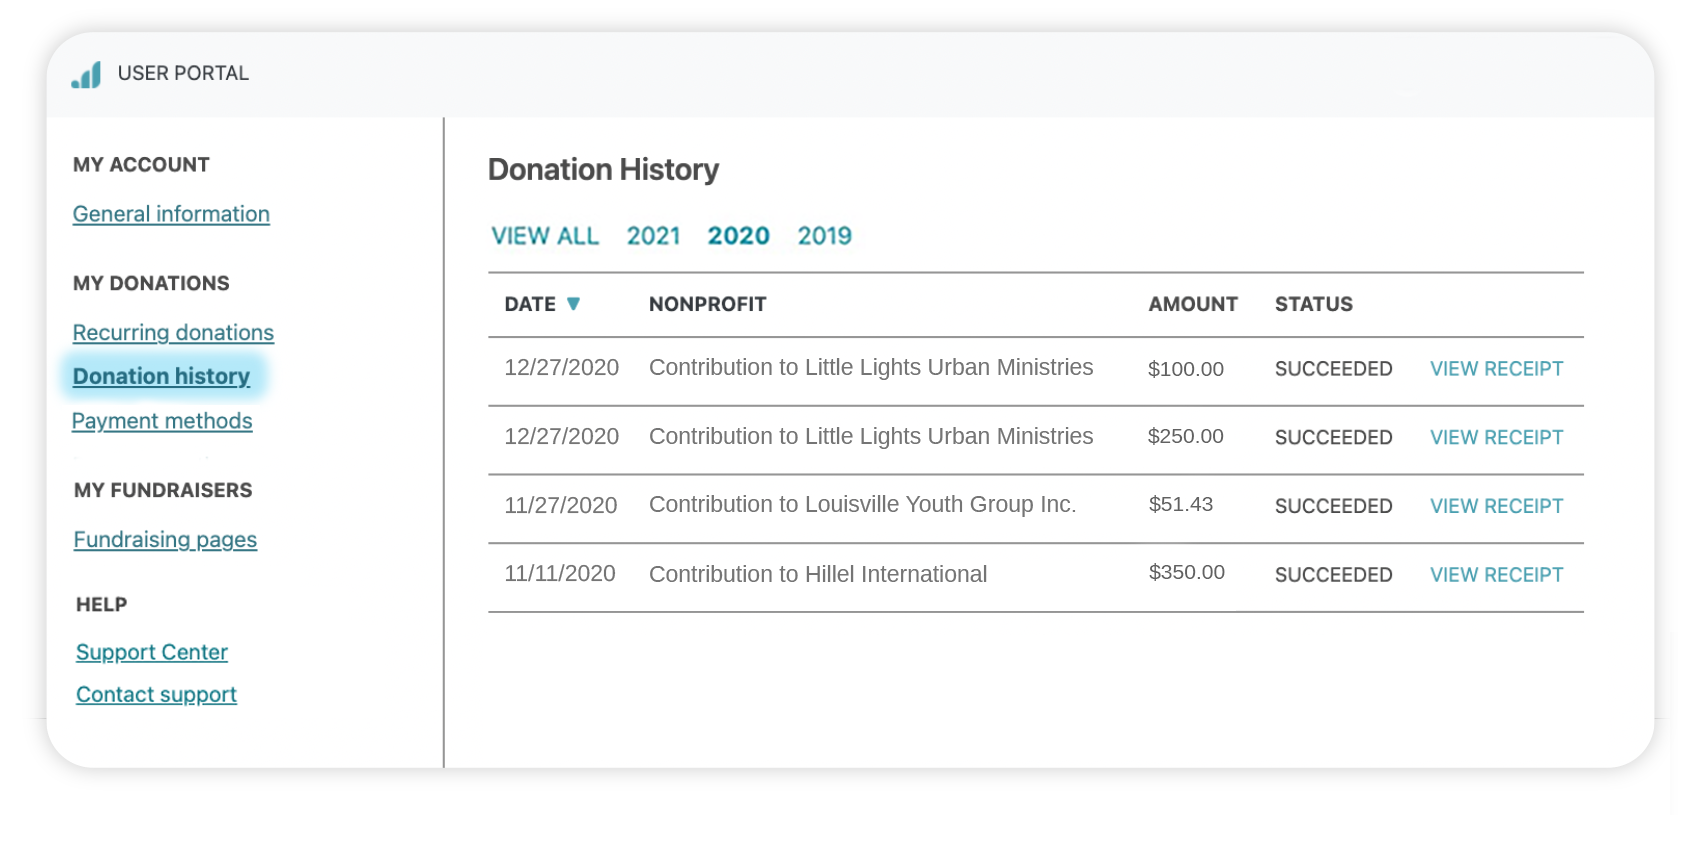Select Donation history in the sidebar
The height and width of the screenshot is (848, 1700).
pos(161,377)
